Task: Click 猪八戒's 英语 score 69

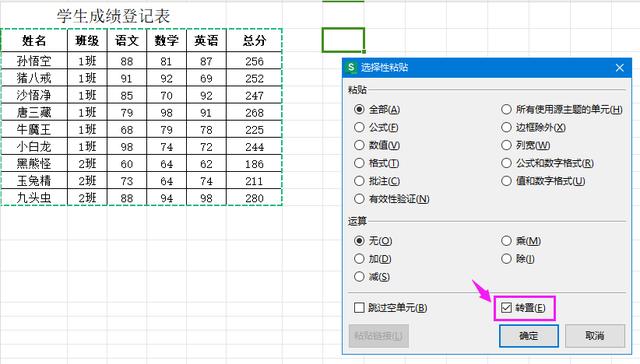Action: 206,78
